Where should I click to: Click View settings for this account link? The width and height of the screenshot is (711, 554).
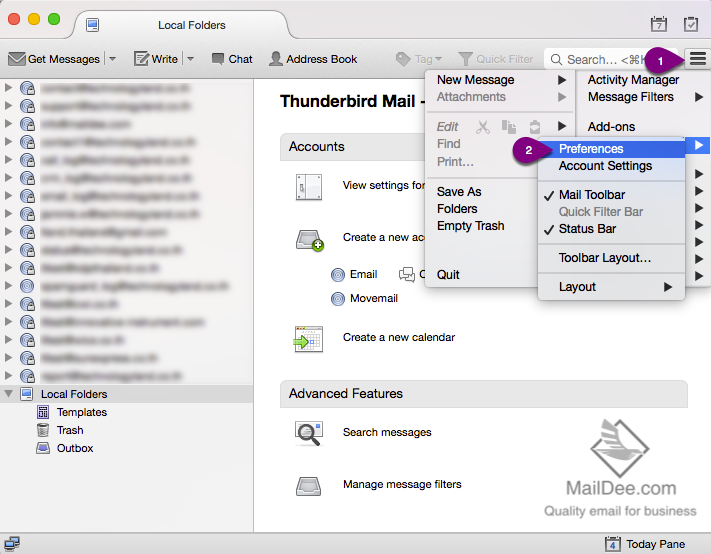click(384, 185)
